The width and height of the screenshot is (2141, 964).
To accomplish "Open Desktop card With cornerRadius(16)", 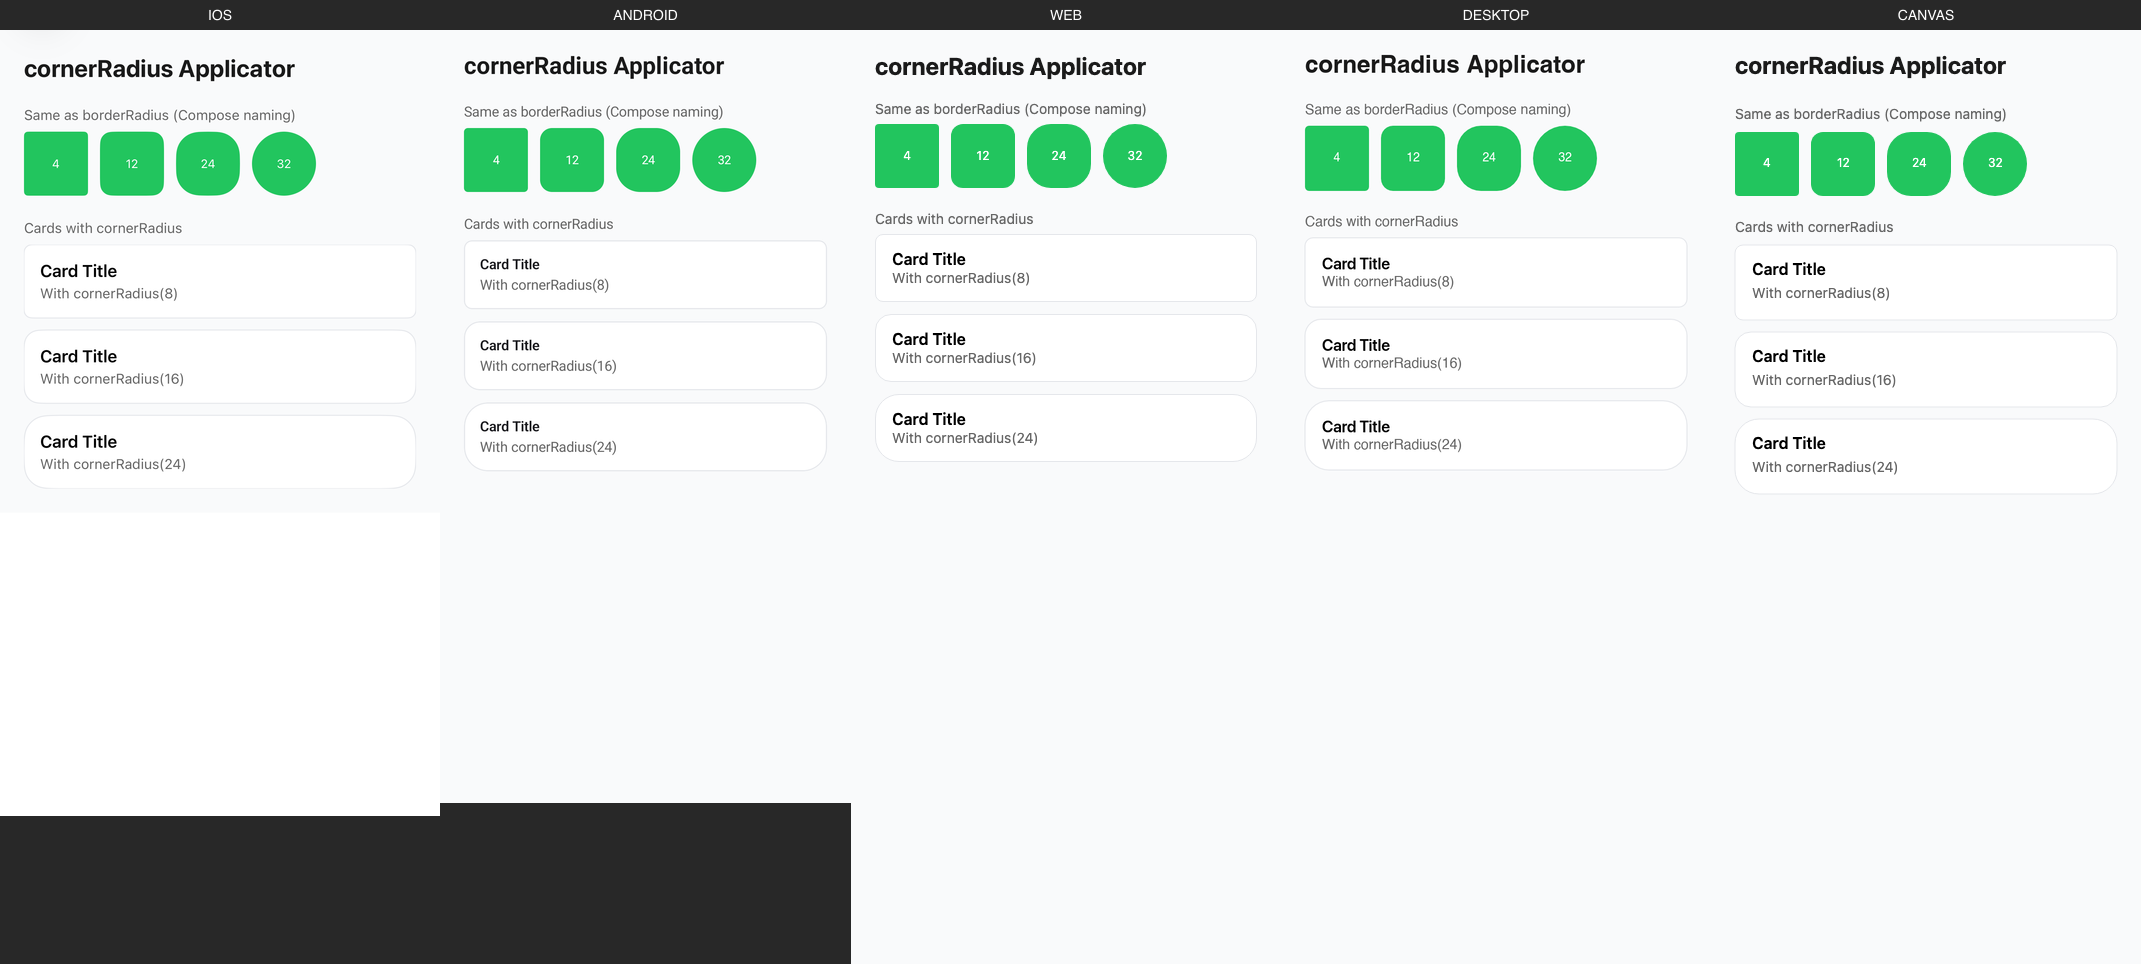I will pyautogui.click(x=1496, y=354).
